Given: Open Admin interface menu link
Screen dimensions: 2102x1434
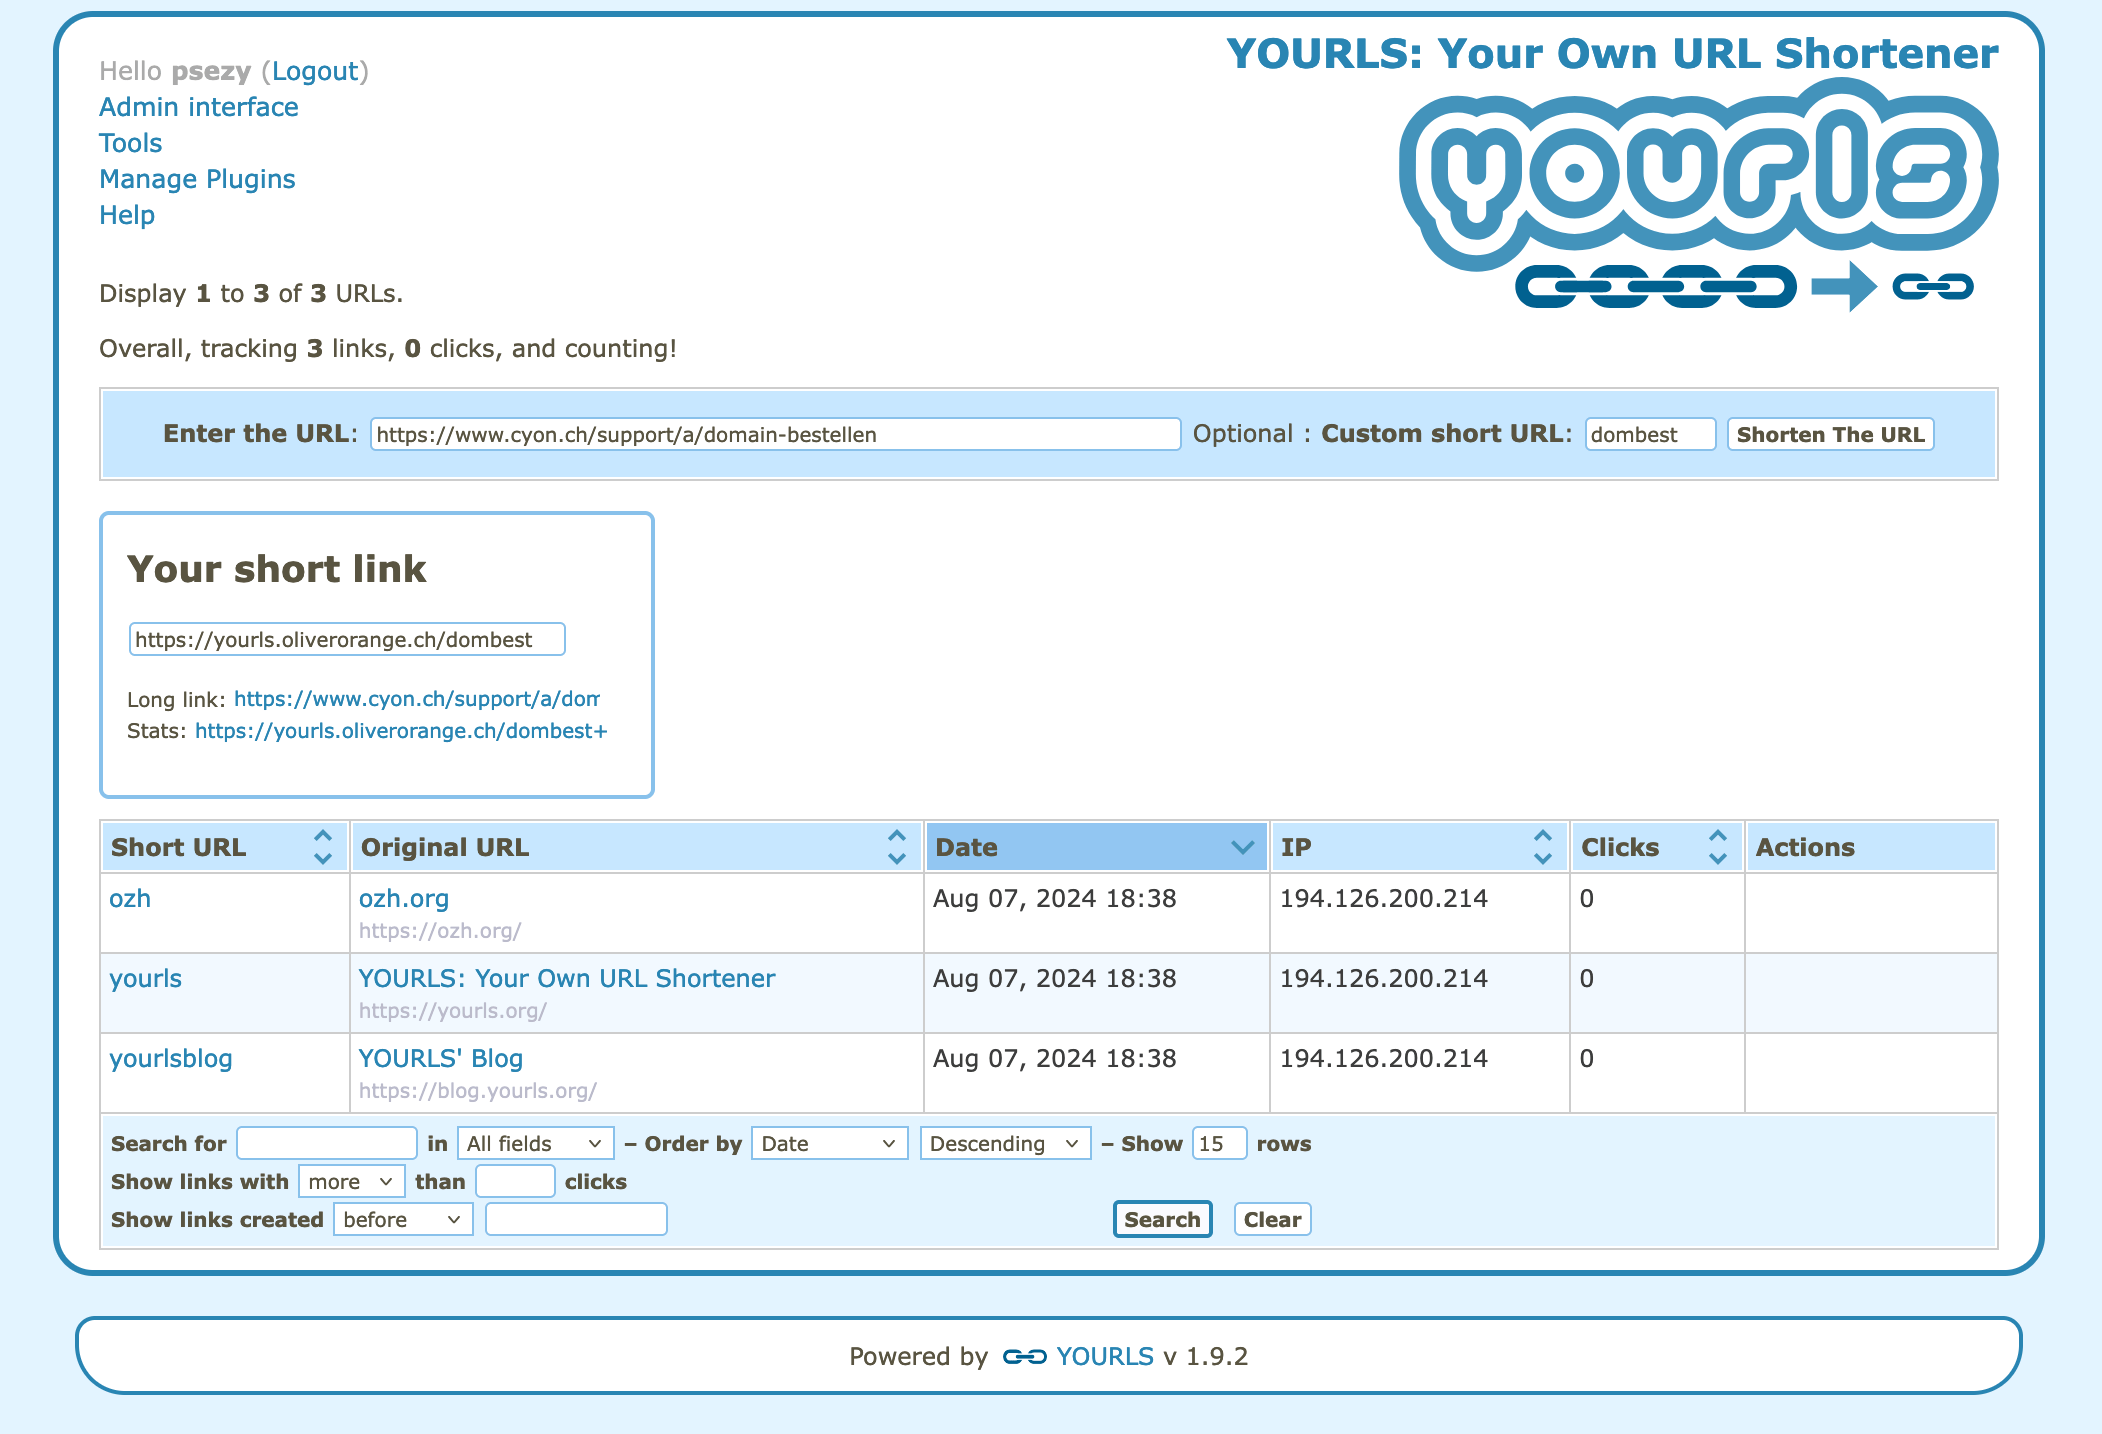Looking at the screenshot, I should point(199,107).
